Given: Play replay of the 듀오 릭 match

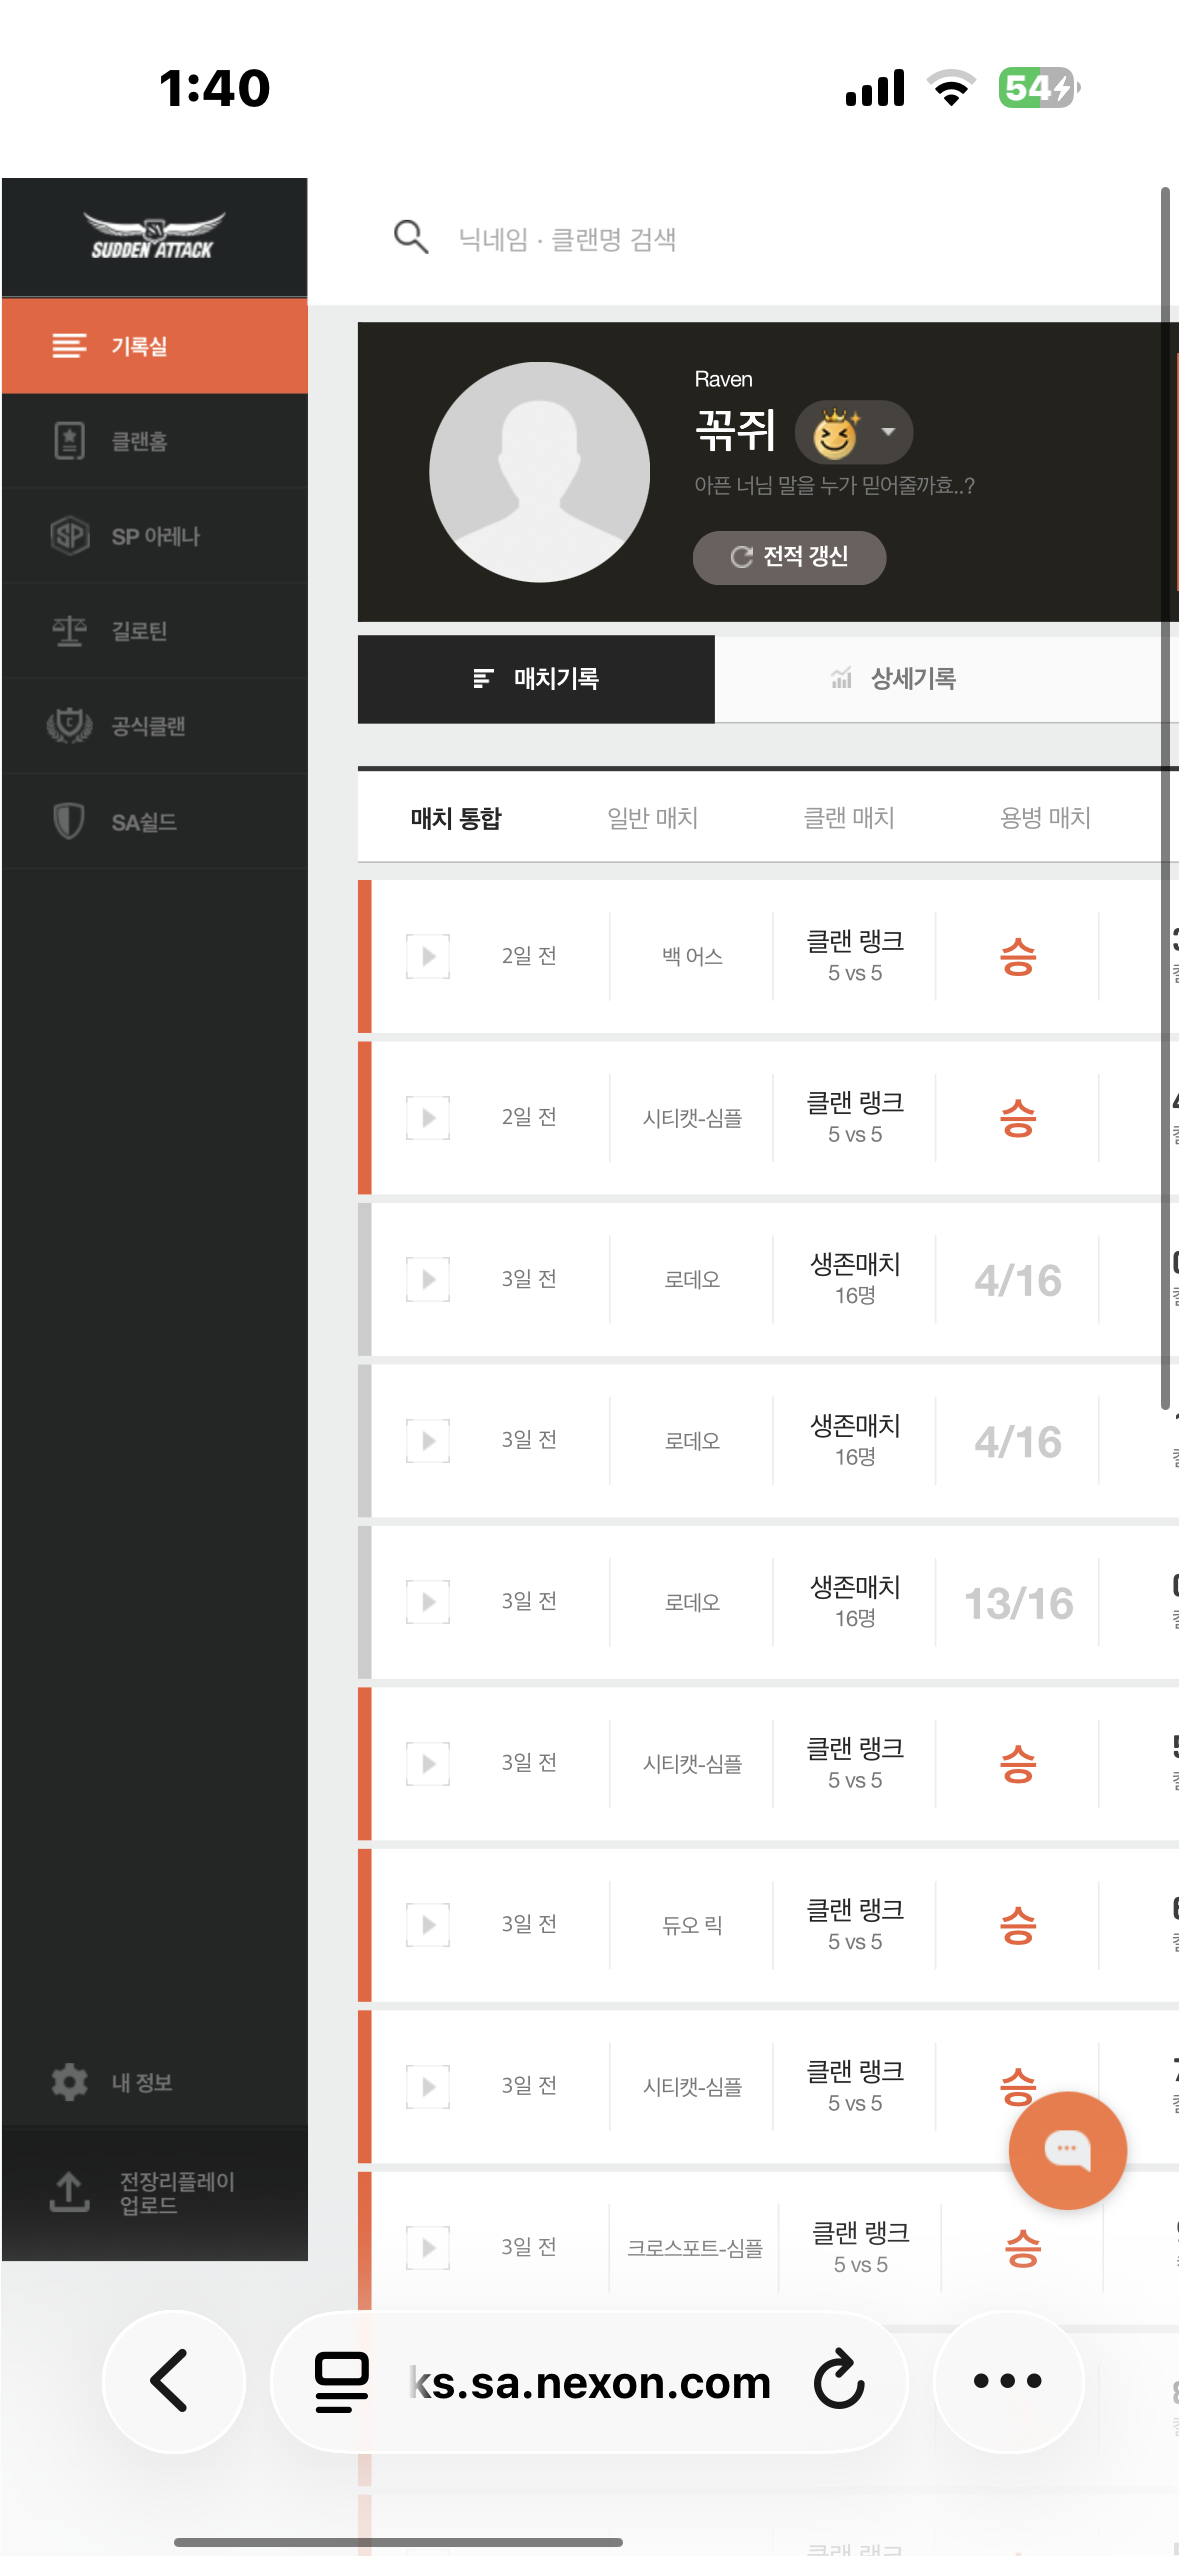Looking at the screenshot, I should tap(428, 1925).
